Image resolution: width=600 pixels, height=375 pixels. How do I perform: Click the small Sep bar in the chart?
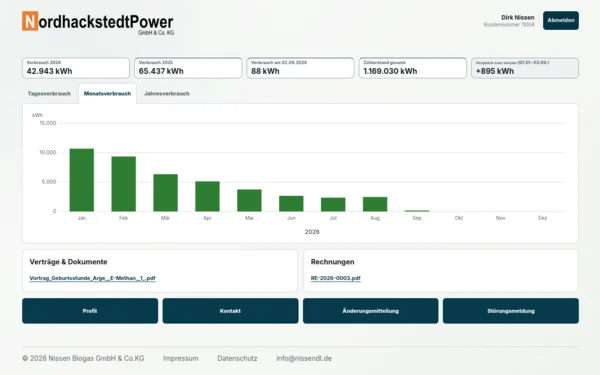pos(417,211)
